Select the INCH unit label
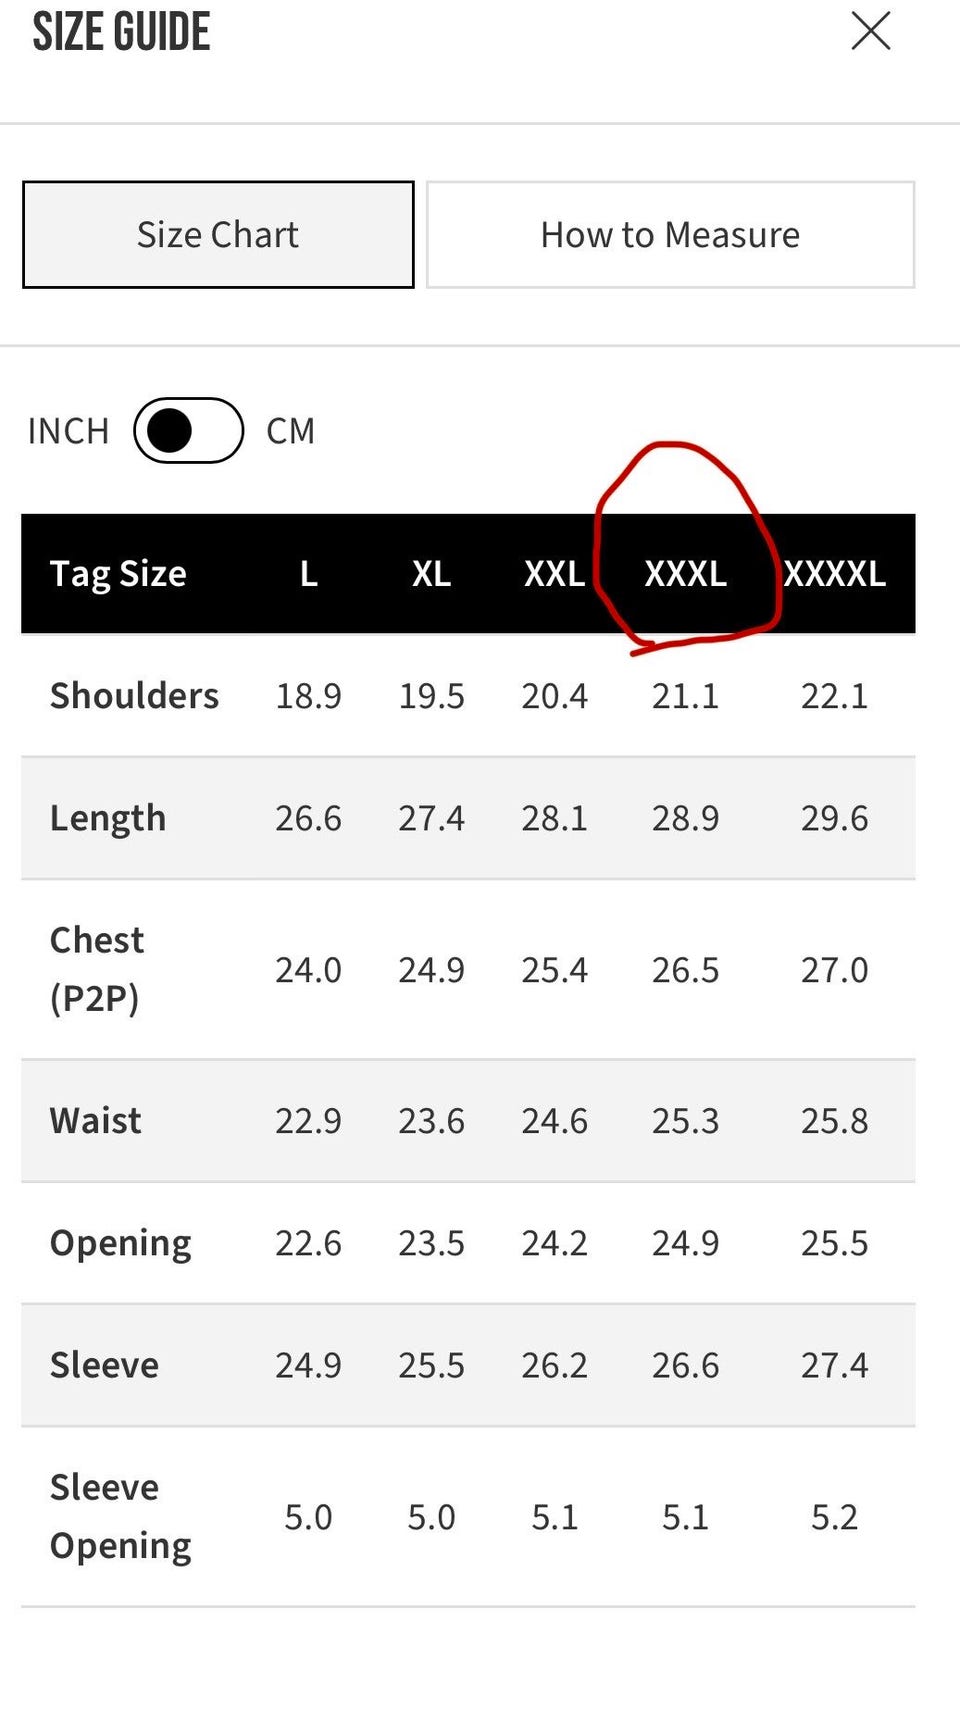 point(68,431)
